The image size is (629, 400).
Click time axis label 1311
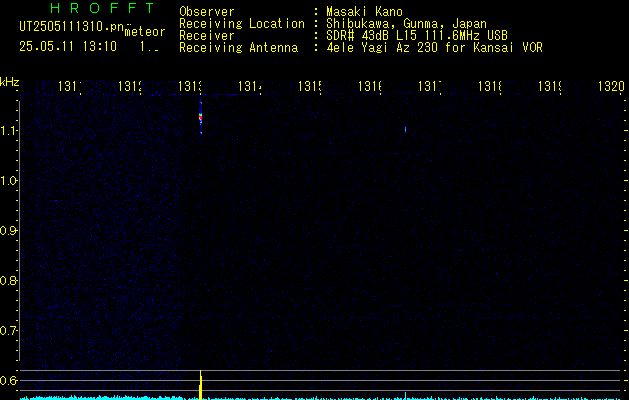coord(70,86)
